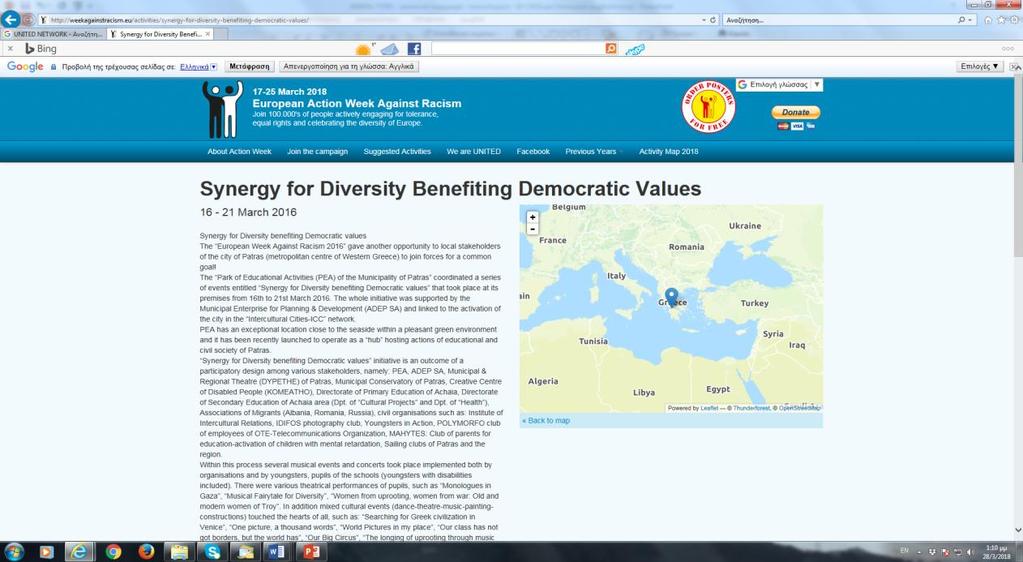Open the Επιλογή γλώσσας language selector
Image resolution: width=1023 pixels, height=562 pixels.
[x=779, y=85]
